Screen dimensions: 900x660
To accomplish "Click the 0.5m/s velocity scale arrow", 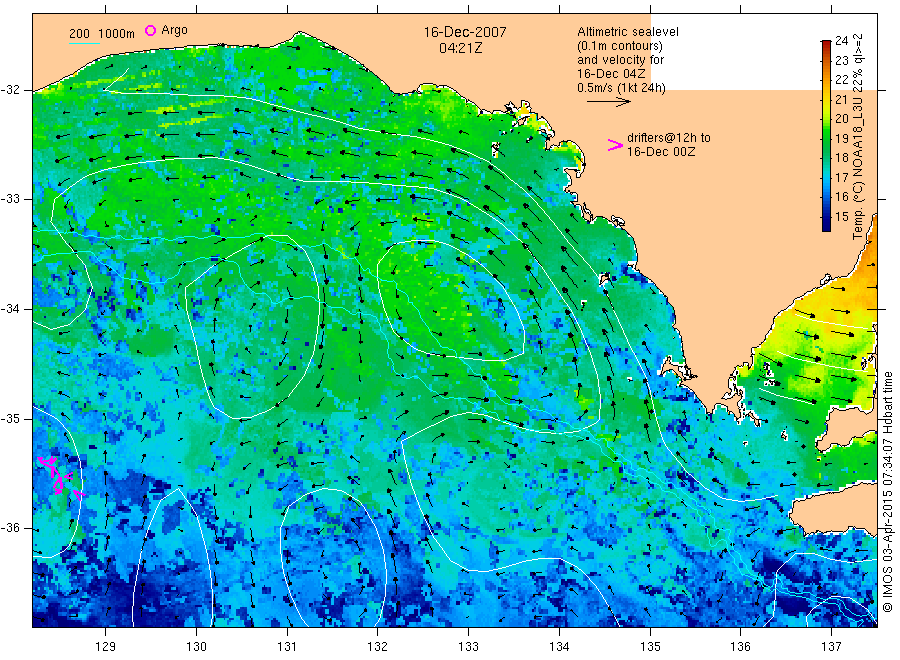I will [x=608, y=102].
